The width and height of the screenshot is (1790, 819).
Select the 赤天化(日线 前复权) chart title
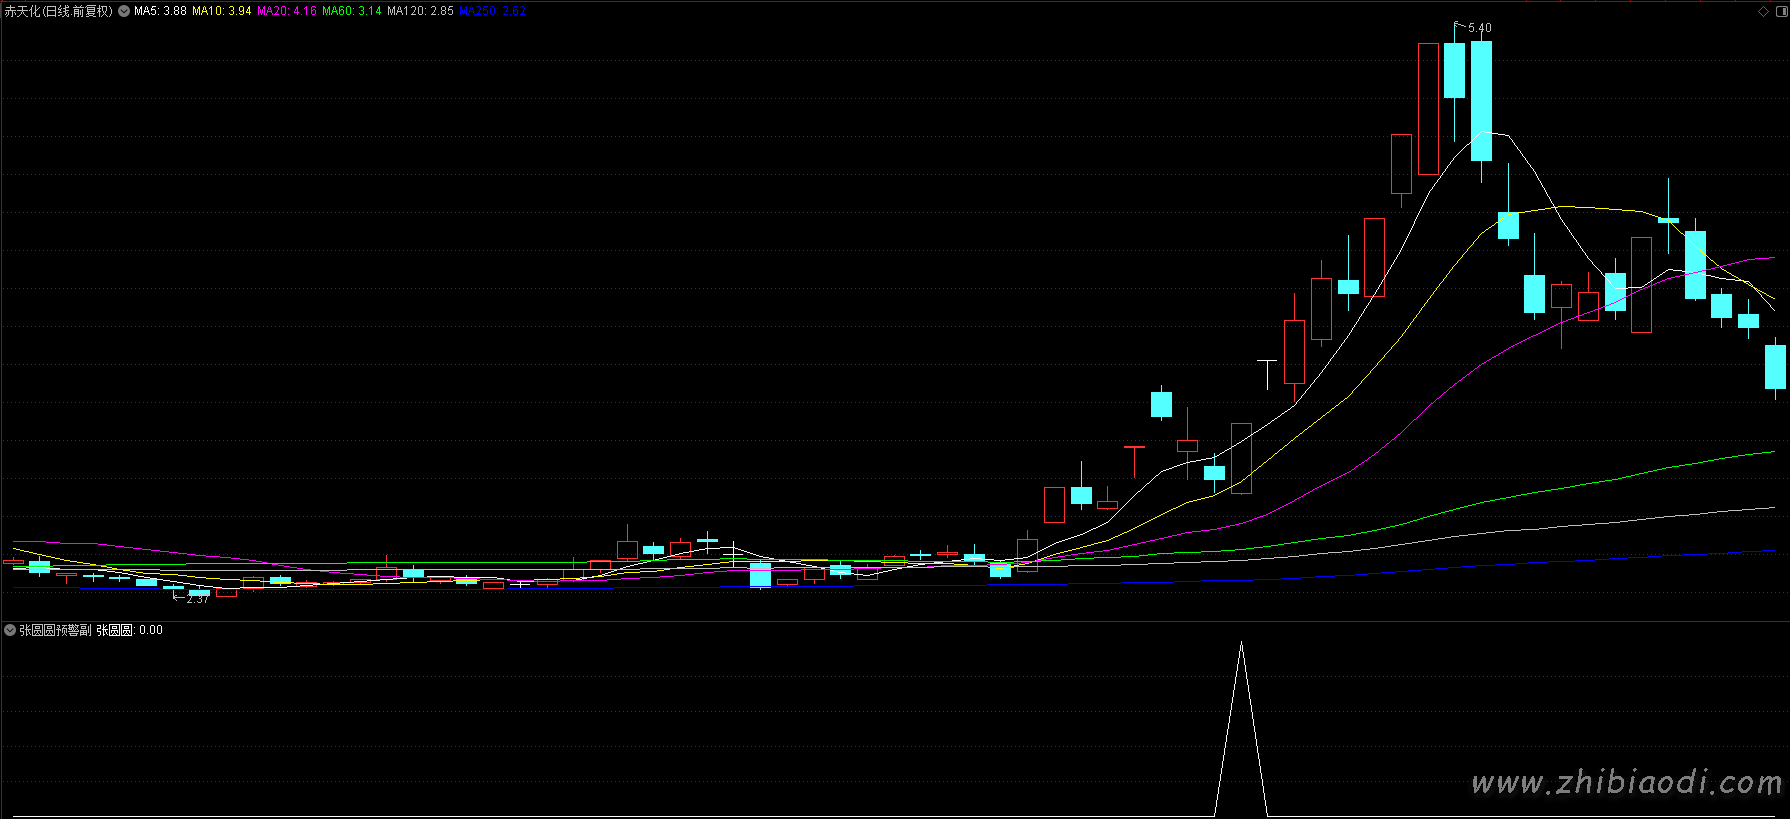point(59,11)
